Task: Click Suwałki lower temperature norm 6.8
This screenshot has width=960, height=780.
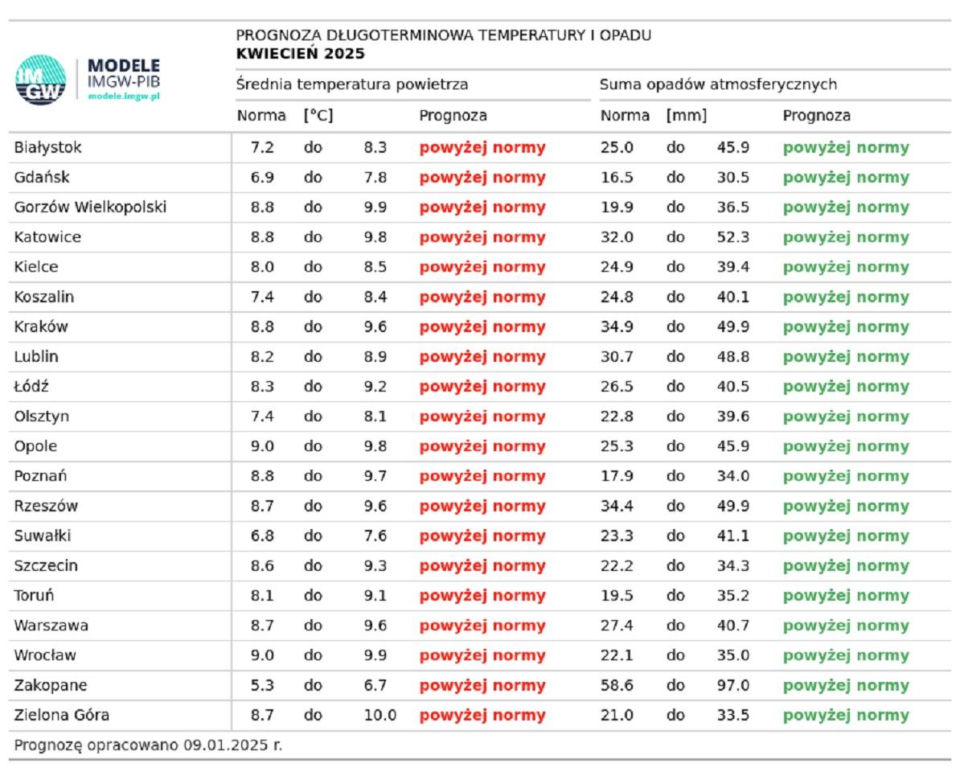Action: [x=262, y=536]
